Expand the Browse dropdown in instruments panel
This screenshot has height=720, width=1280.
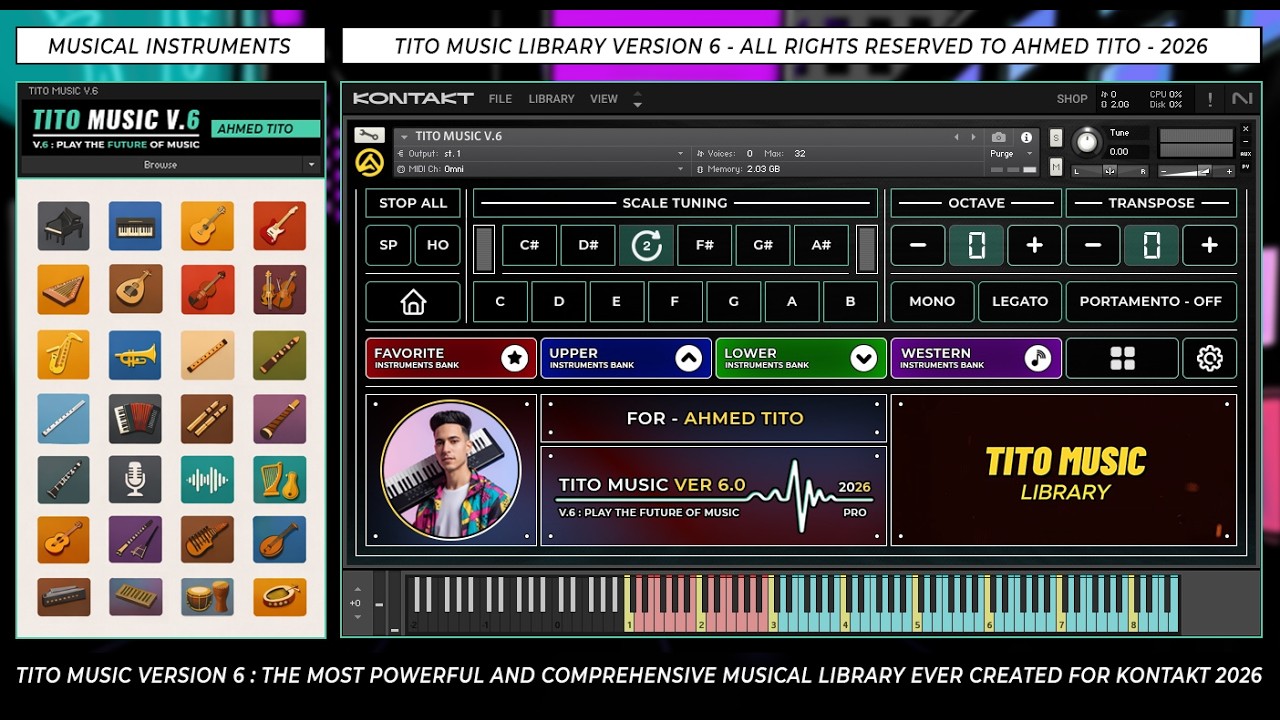[x=311, y=165]
